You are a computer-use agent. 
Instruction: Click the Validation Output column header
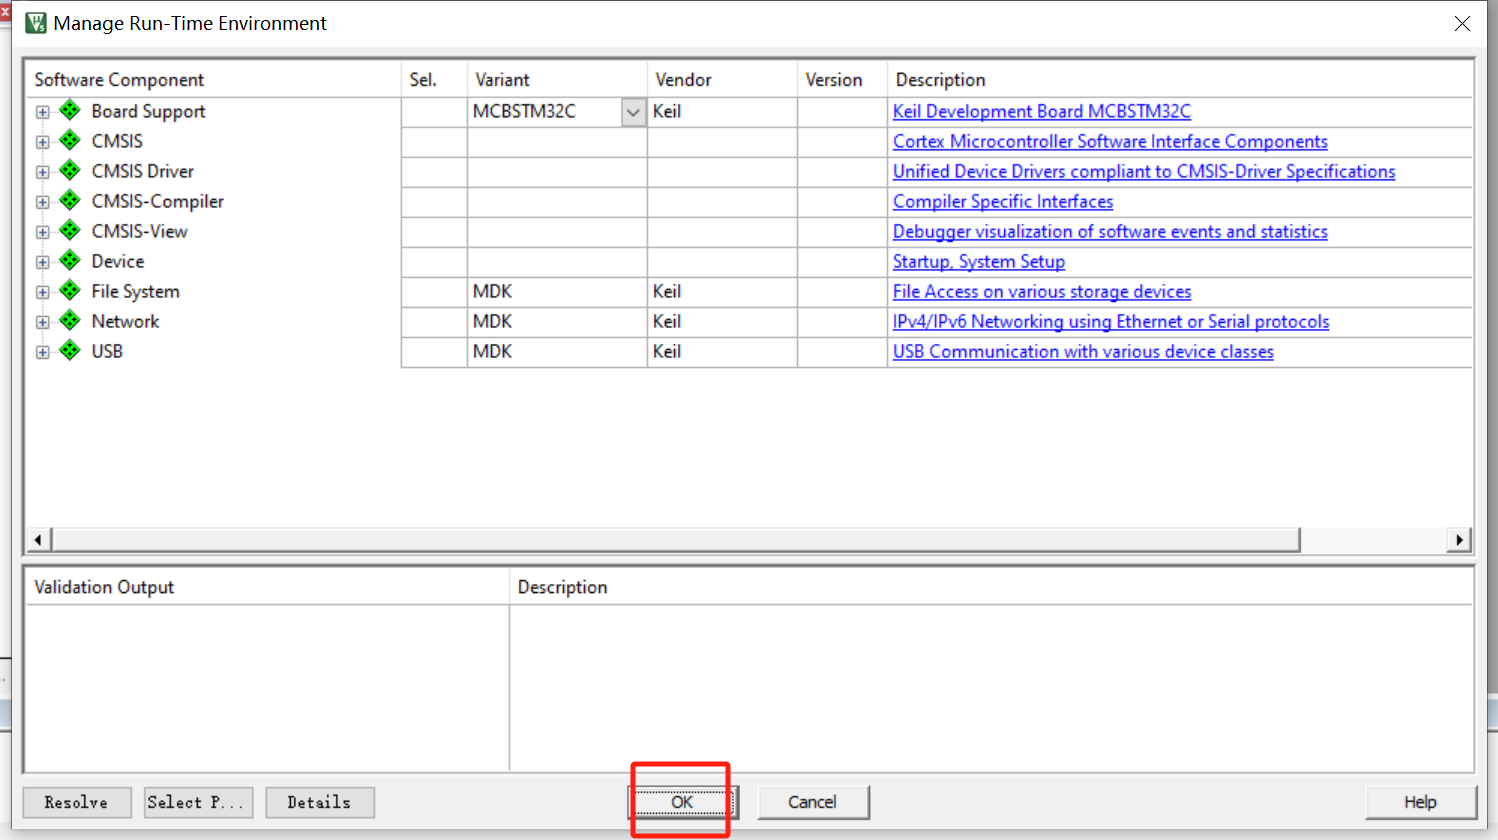click(x=267, y=587)
